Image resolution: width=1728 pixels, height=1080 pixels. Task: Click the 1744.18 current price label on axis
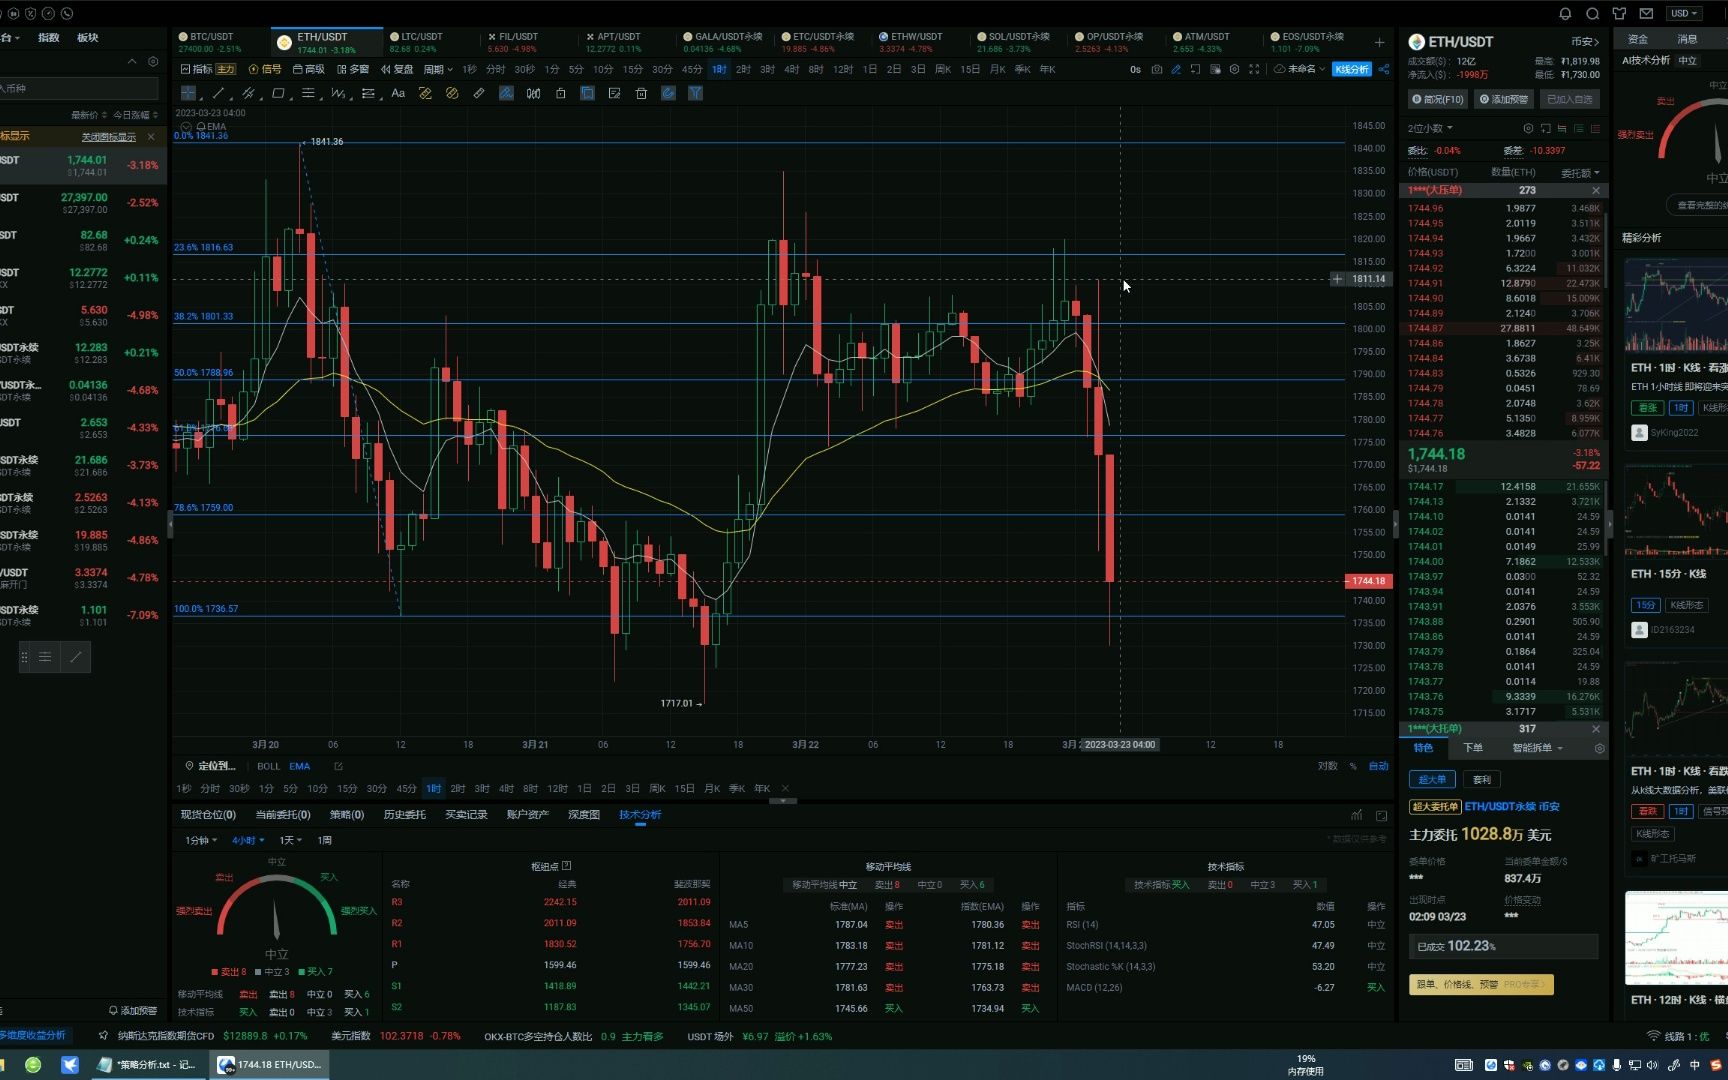(x=1368, y=581)
